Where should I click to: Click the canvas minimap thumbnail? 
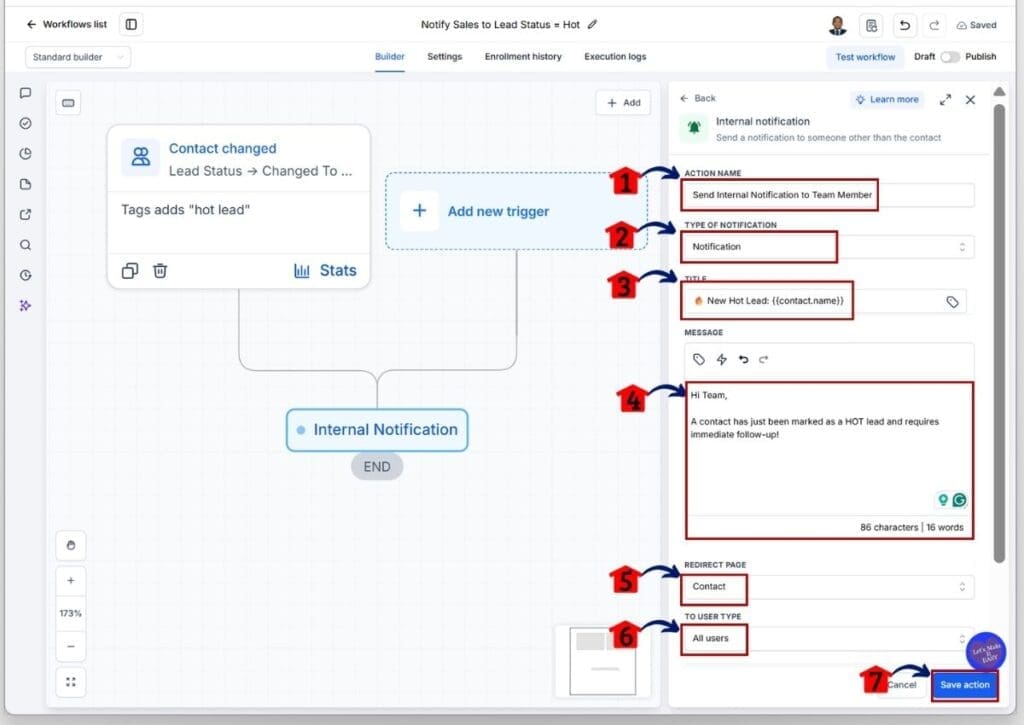(602, 661)
